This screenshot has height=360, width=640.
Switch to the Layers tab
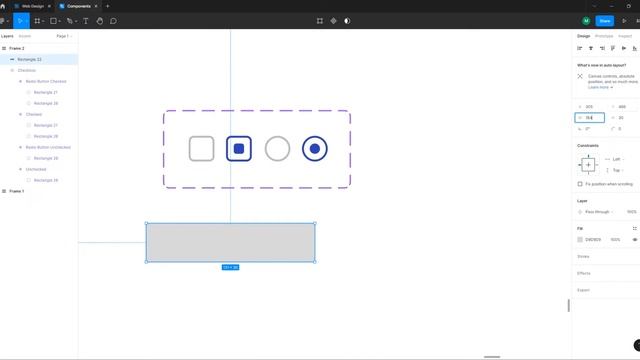tap(7, 36)
